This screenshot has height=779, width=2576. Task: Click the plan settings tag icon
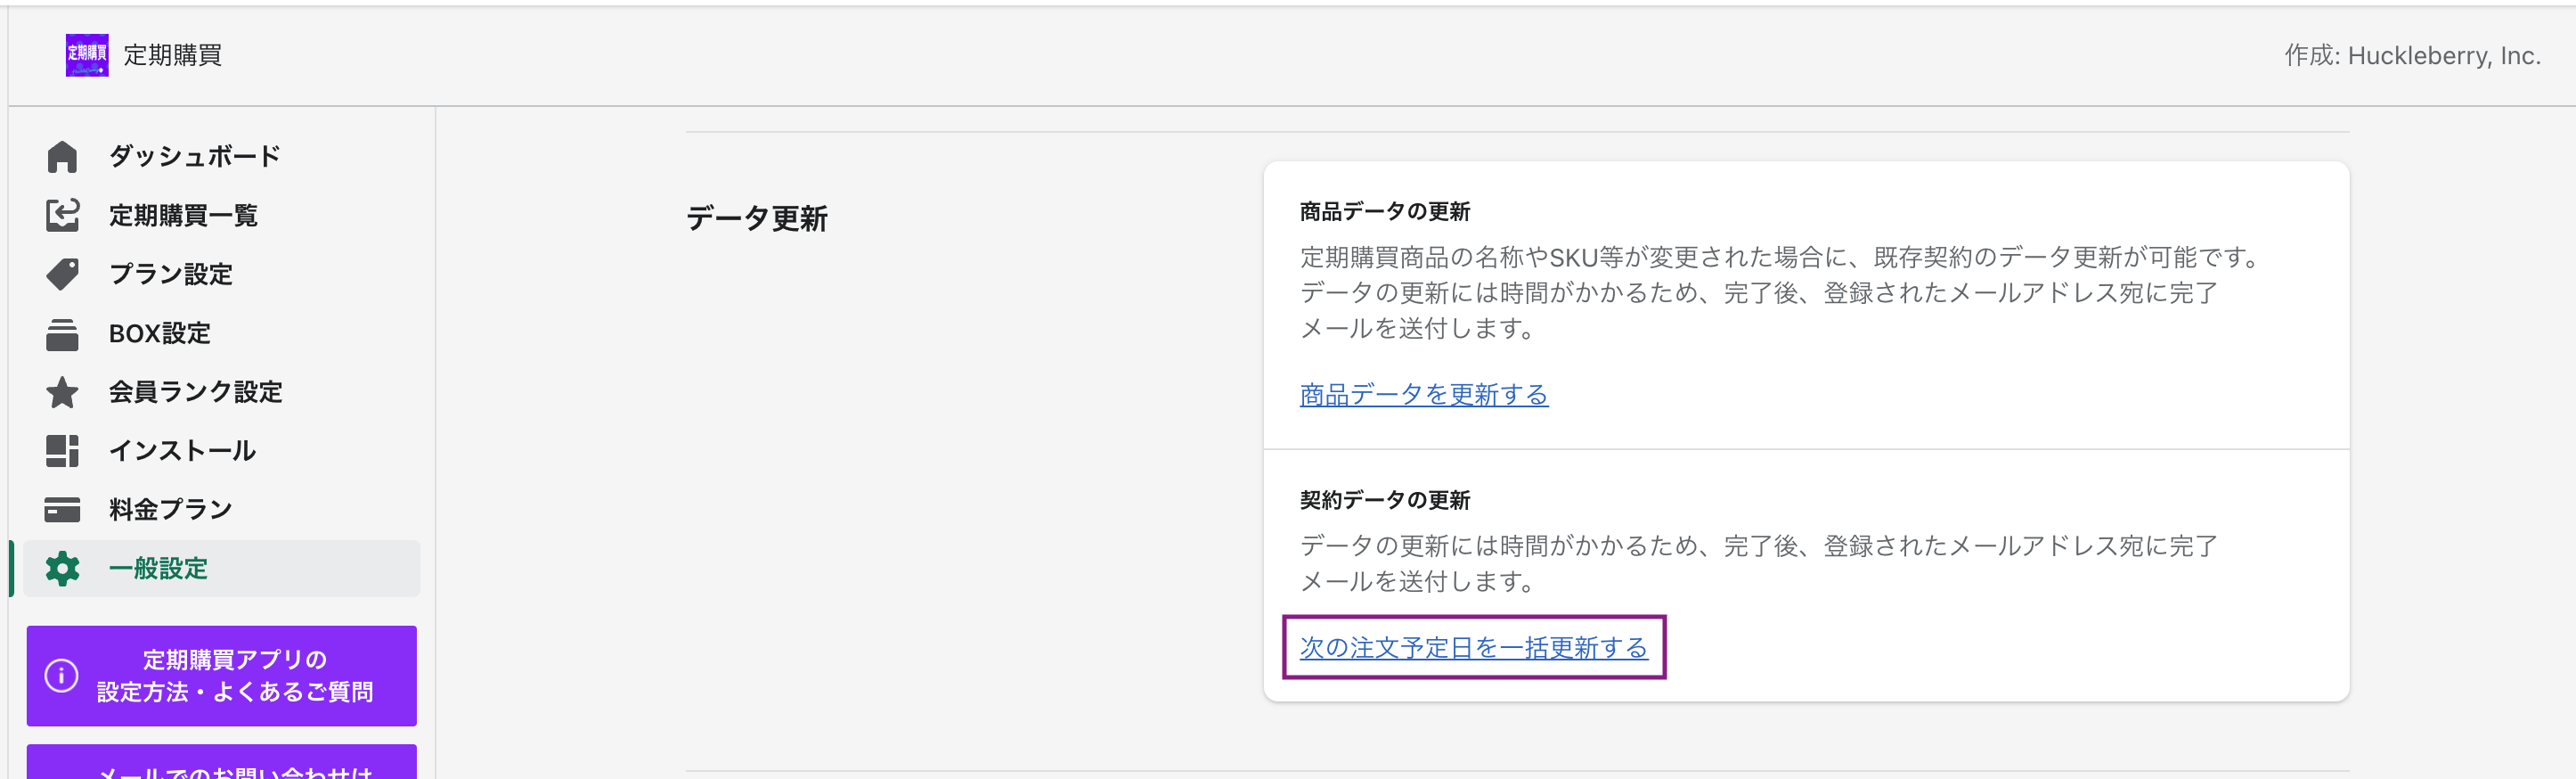(62, 274)
